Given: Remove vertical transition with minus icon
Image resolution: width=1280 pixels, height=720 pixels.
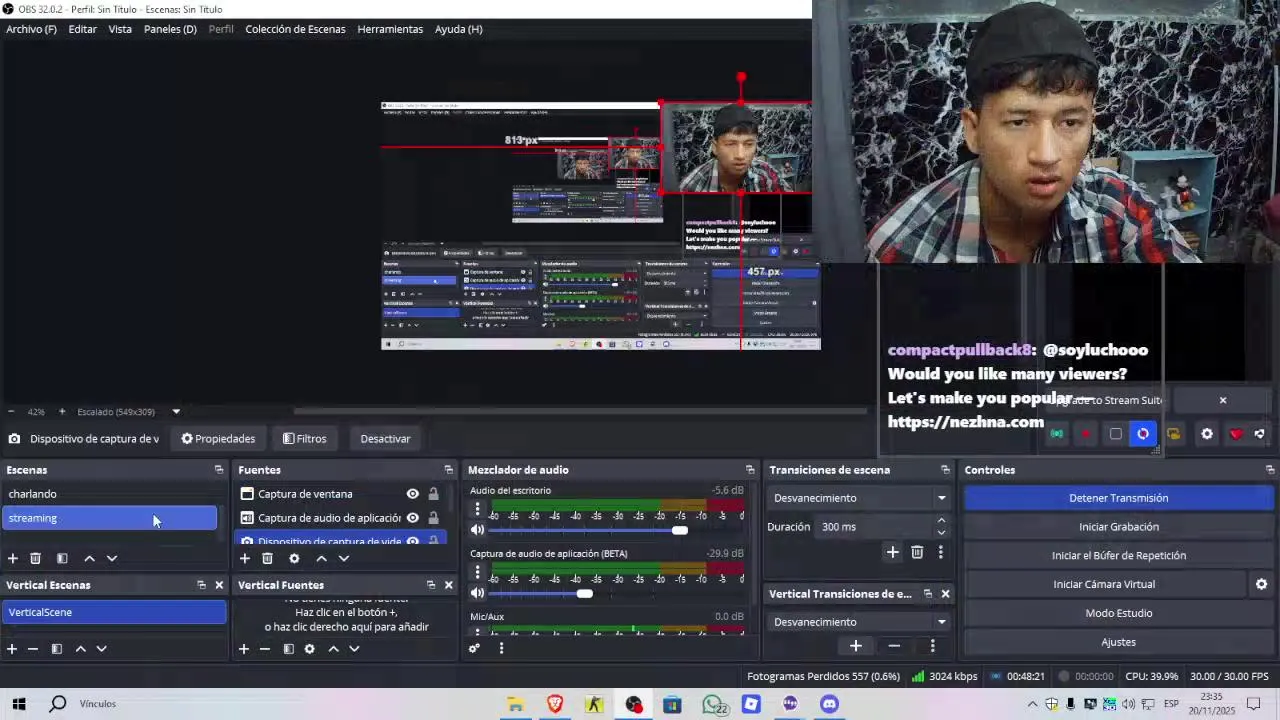Looking at the screenshot, I should point(894,646).
